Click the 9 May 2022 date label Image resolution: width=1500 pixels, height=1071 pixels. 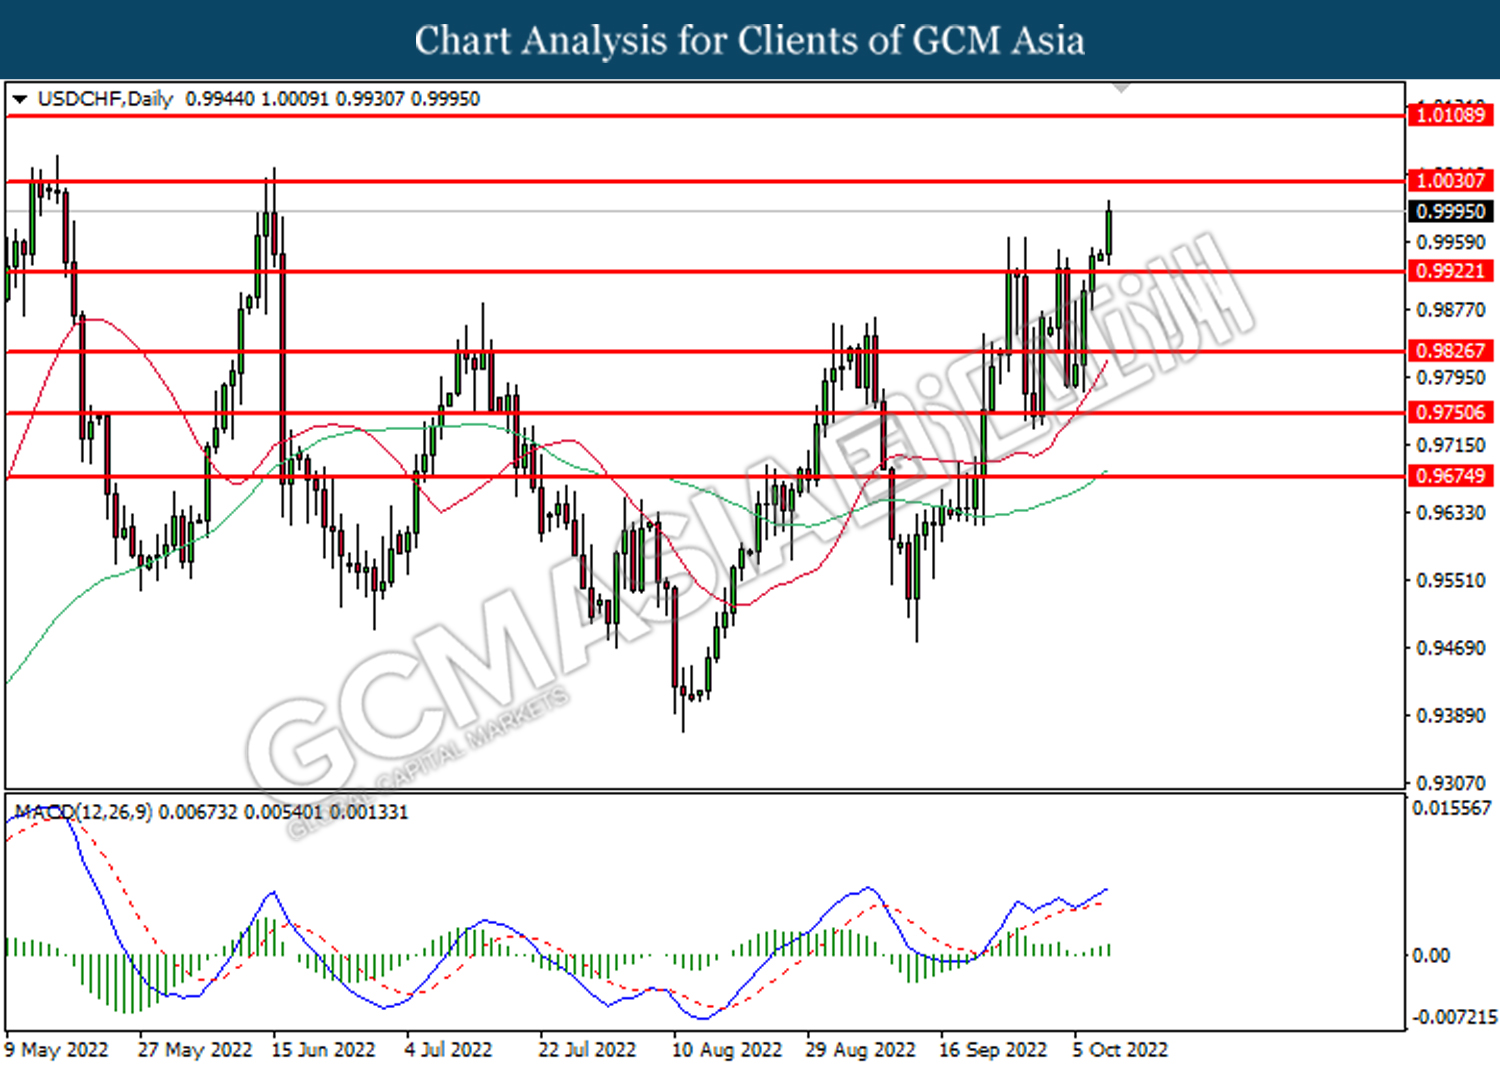[x=56, y=1050]
